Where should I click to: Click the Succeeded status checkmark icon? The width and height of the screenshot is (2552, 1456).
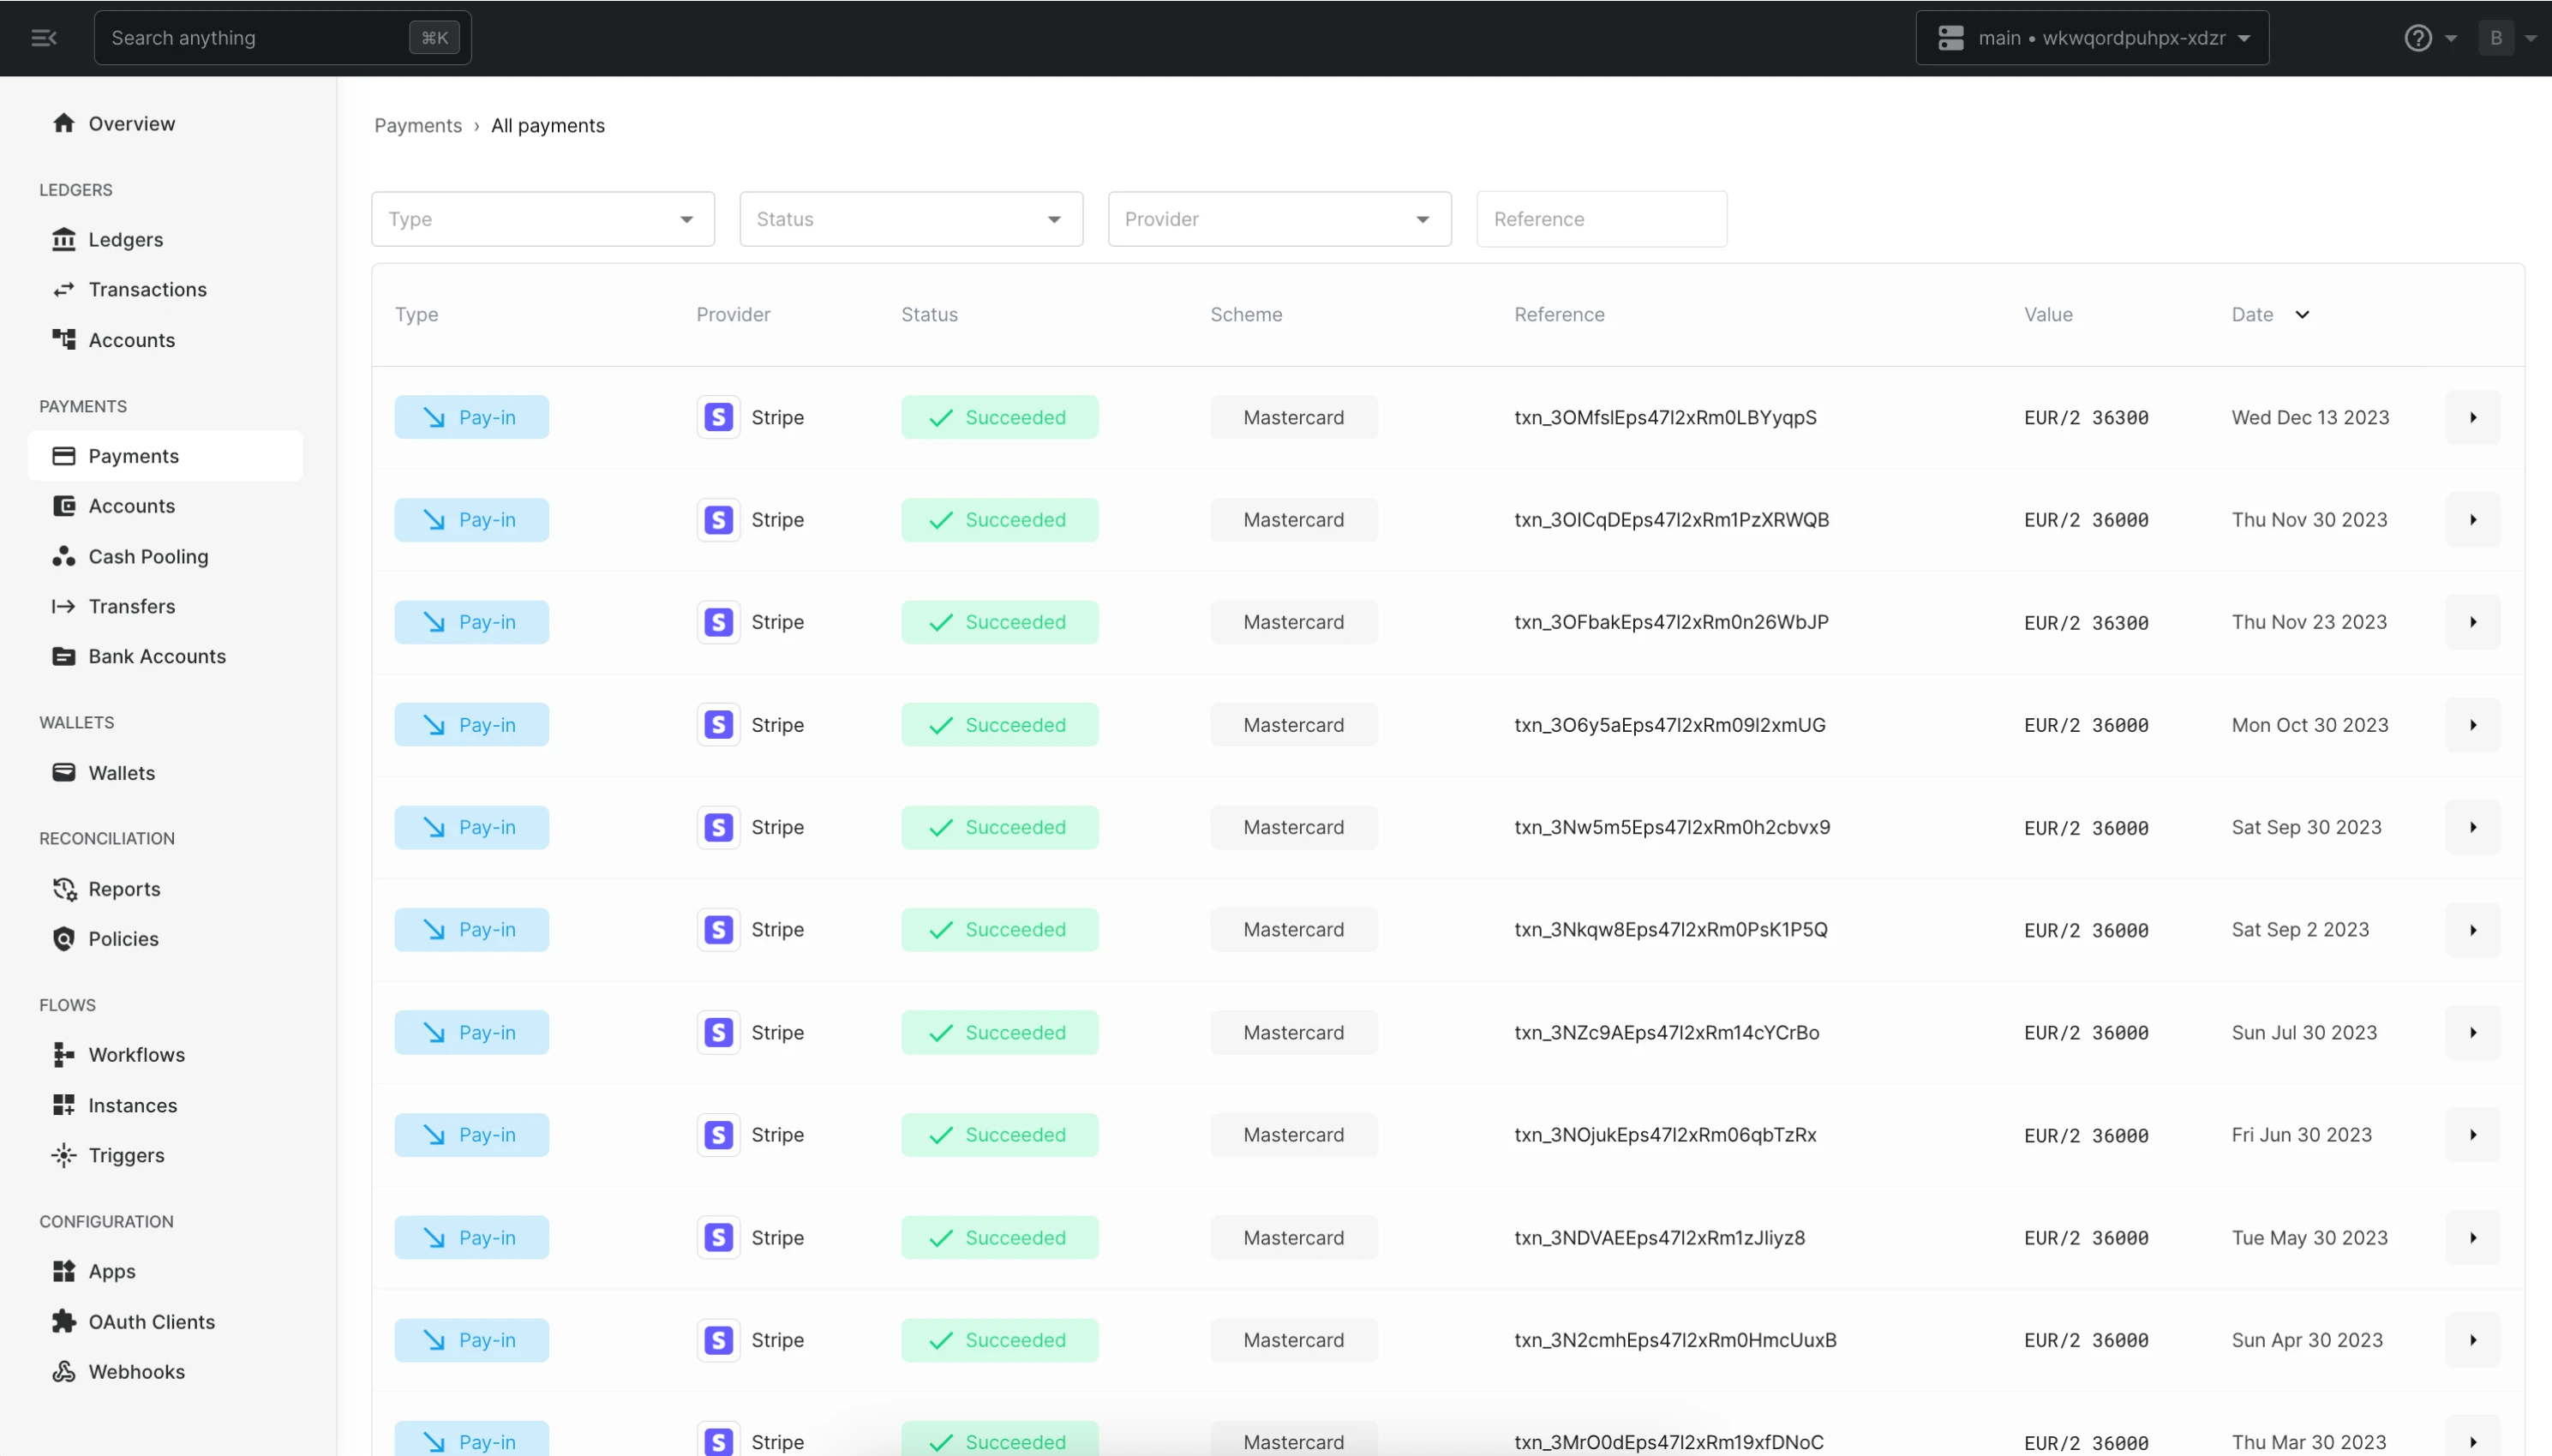pyautogui.click(x=941, y=417)
